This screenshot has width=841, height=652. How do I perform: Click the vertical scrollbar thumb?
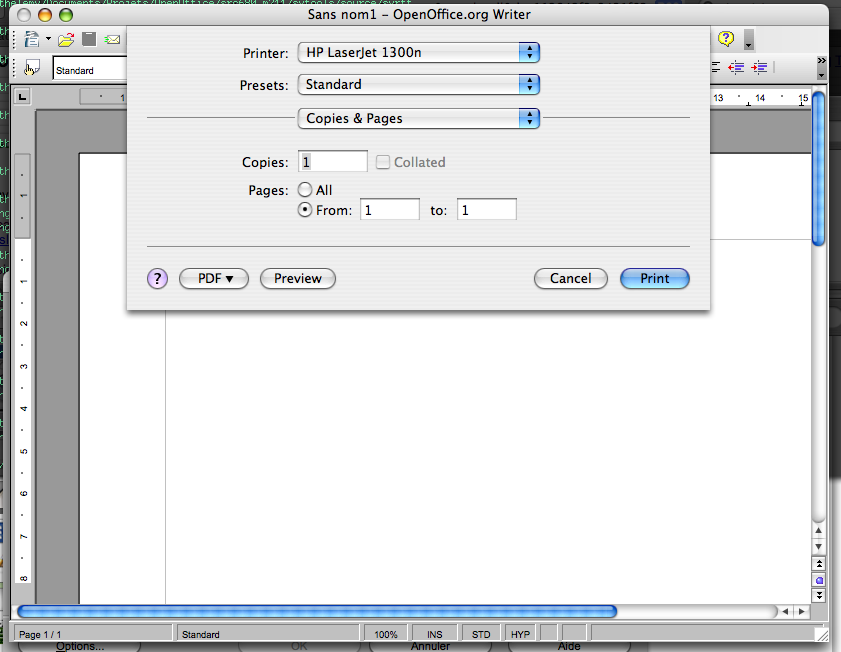(x=818, y=168)
